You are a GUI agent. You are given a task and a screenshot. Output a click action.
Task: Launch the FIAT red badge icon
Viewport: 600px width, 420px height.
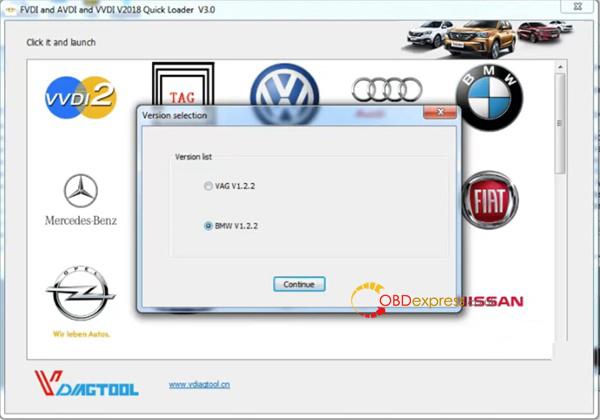pyautogui.click(x=490, y=200)
